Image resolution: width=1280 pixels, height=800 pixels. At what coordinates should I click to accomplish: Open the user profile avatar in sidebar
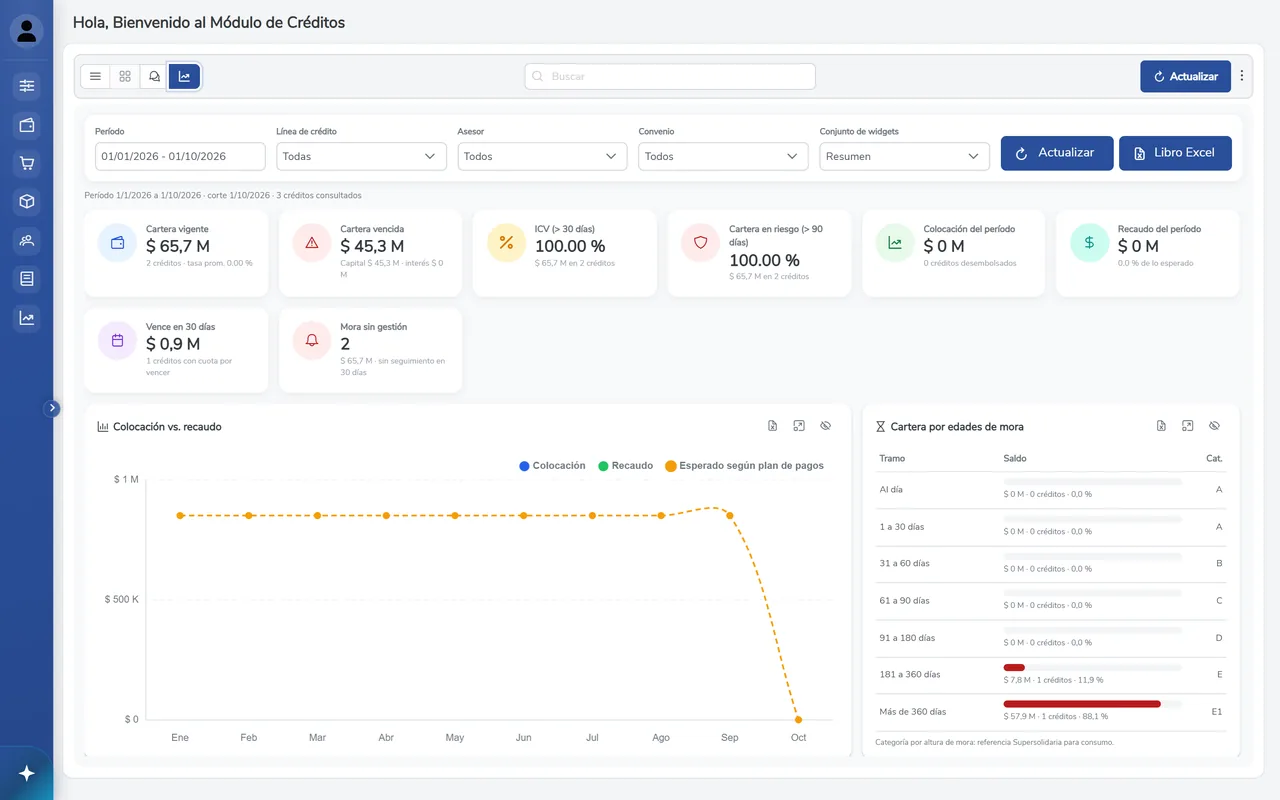coord(27,31)
